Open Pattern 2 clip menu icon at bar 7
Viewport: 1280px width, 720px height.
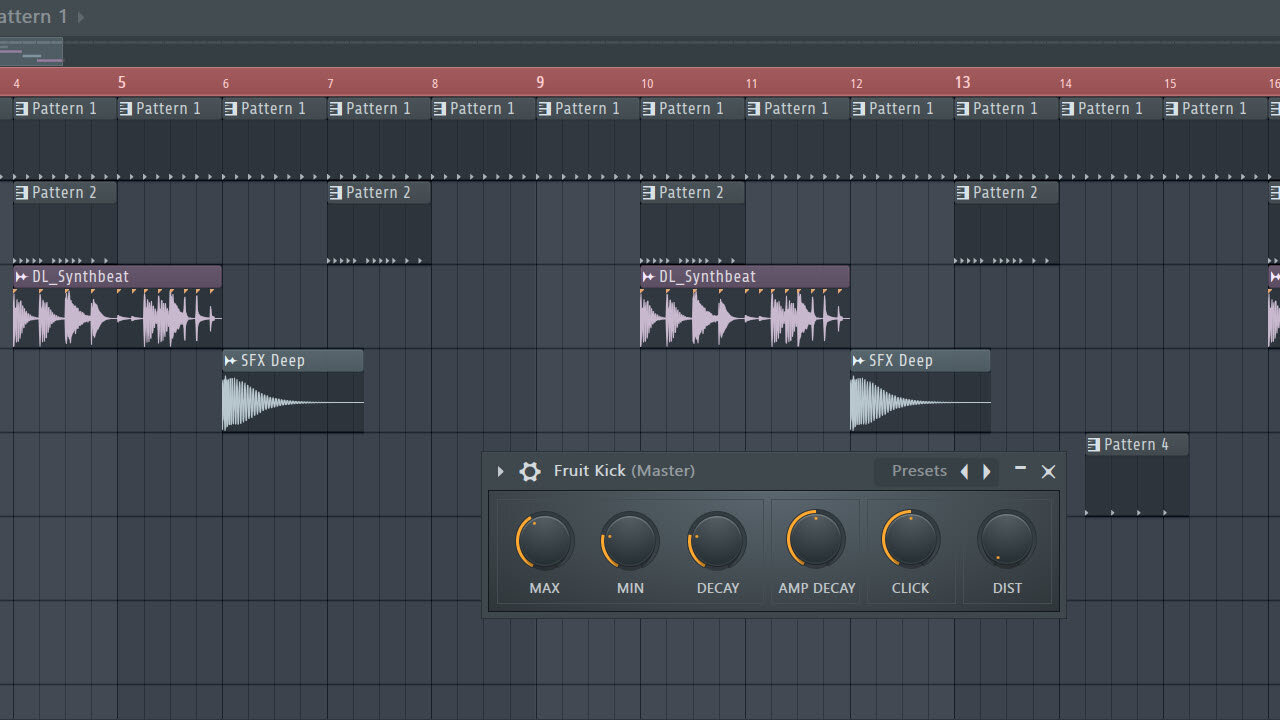click(335, 193)
